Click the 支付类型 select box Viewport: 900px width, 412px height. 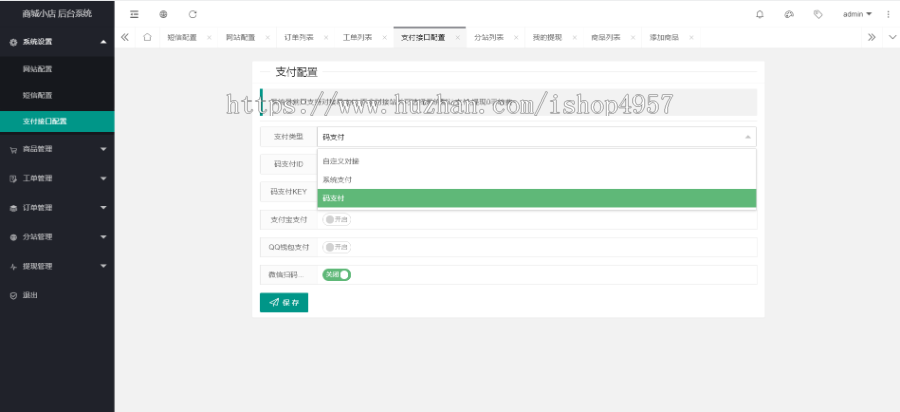pyautogui.click(x=537, y=137)
